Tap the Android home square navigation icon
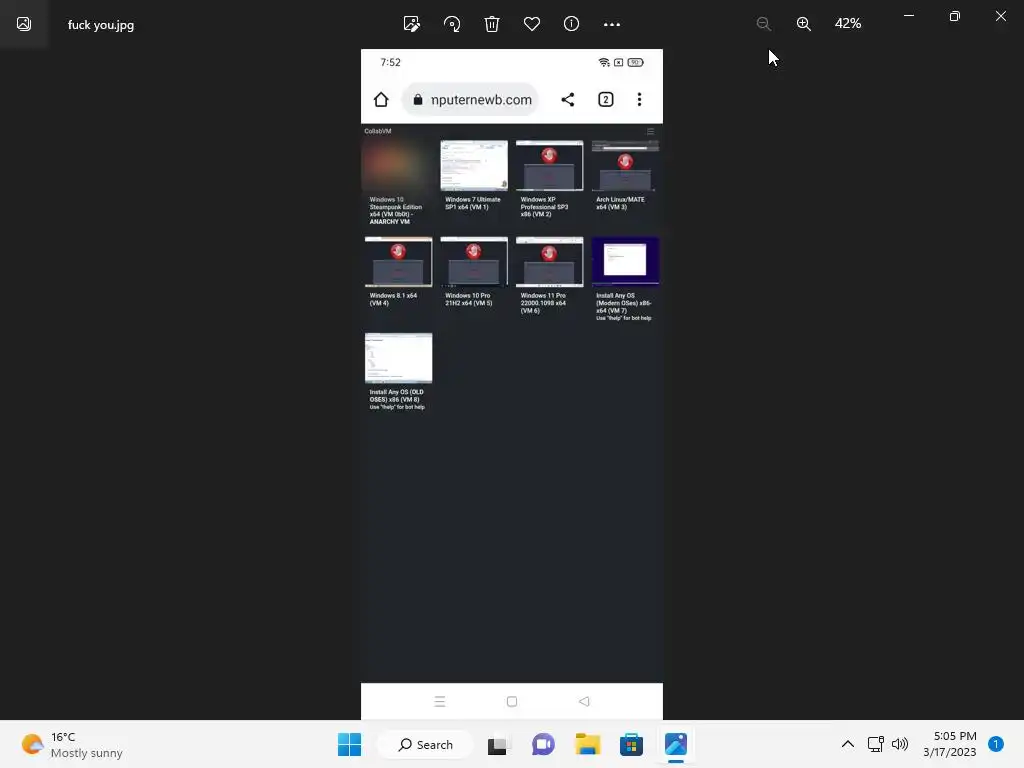 pos(512,701)
